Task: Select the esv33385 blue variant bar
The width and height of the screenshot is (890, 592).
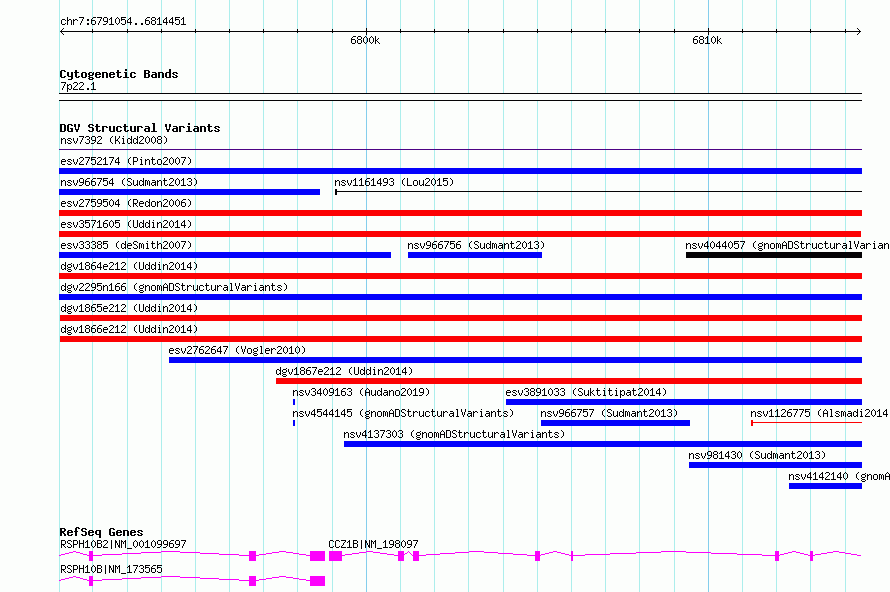Action: click(225, 255)
